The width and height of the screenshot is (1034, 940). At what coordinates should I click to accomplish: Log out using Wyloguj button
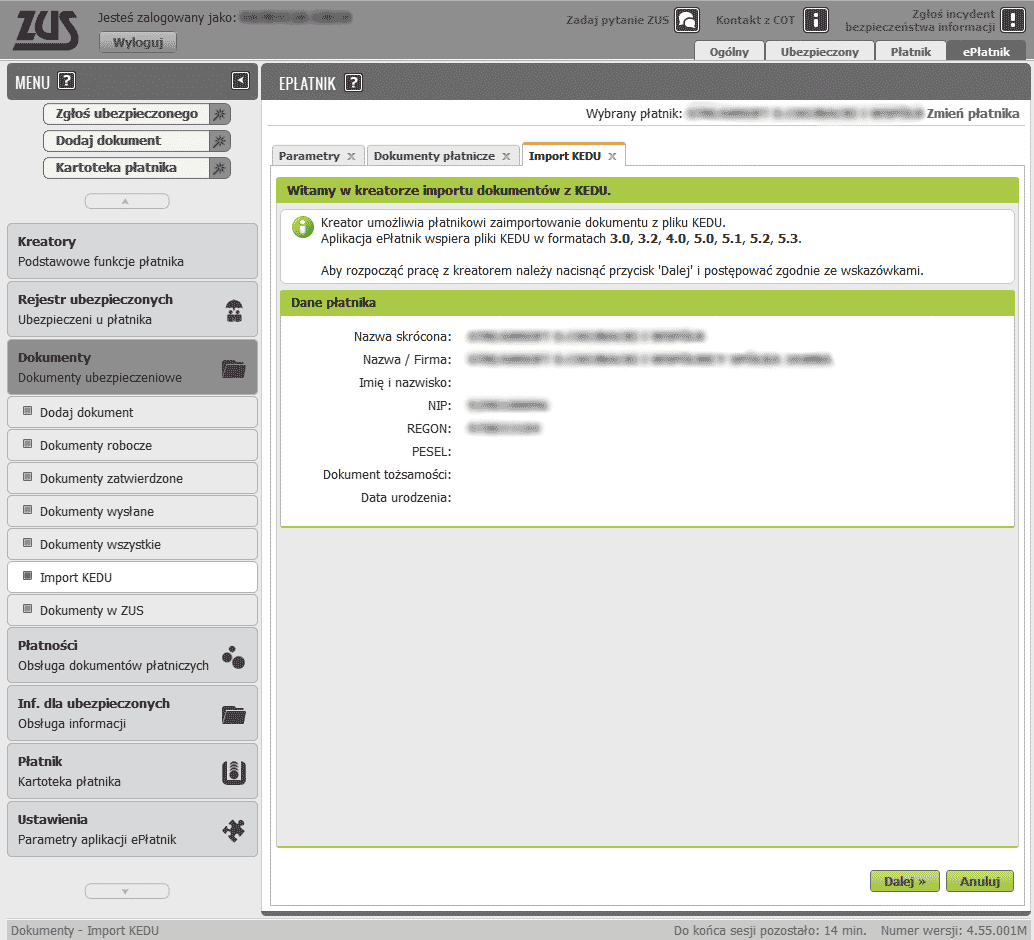tap(138, 42)
